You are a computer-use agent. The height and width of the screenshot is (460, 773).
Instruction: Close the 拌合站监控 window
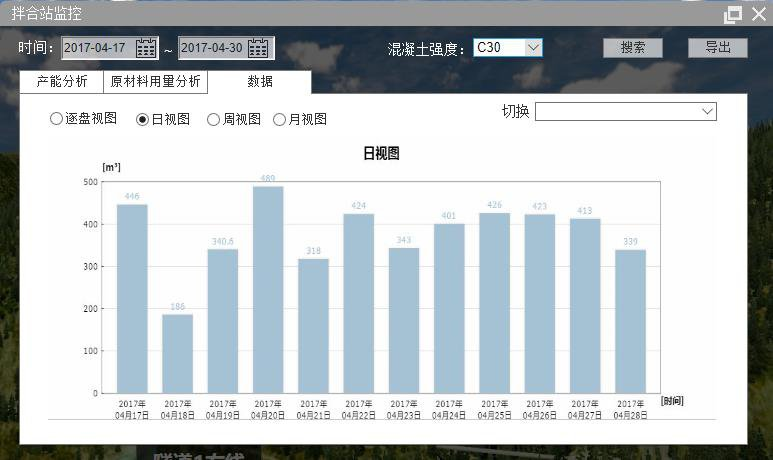(x=759, y=13)
